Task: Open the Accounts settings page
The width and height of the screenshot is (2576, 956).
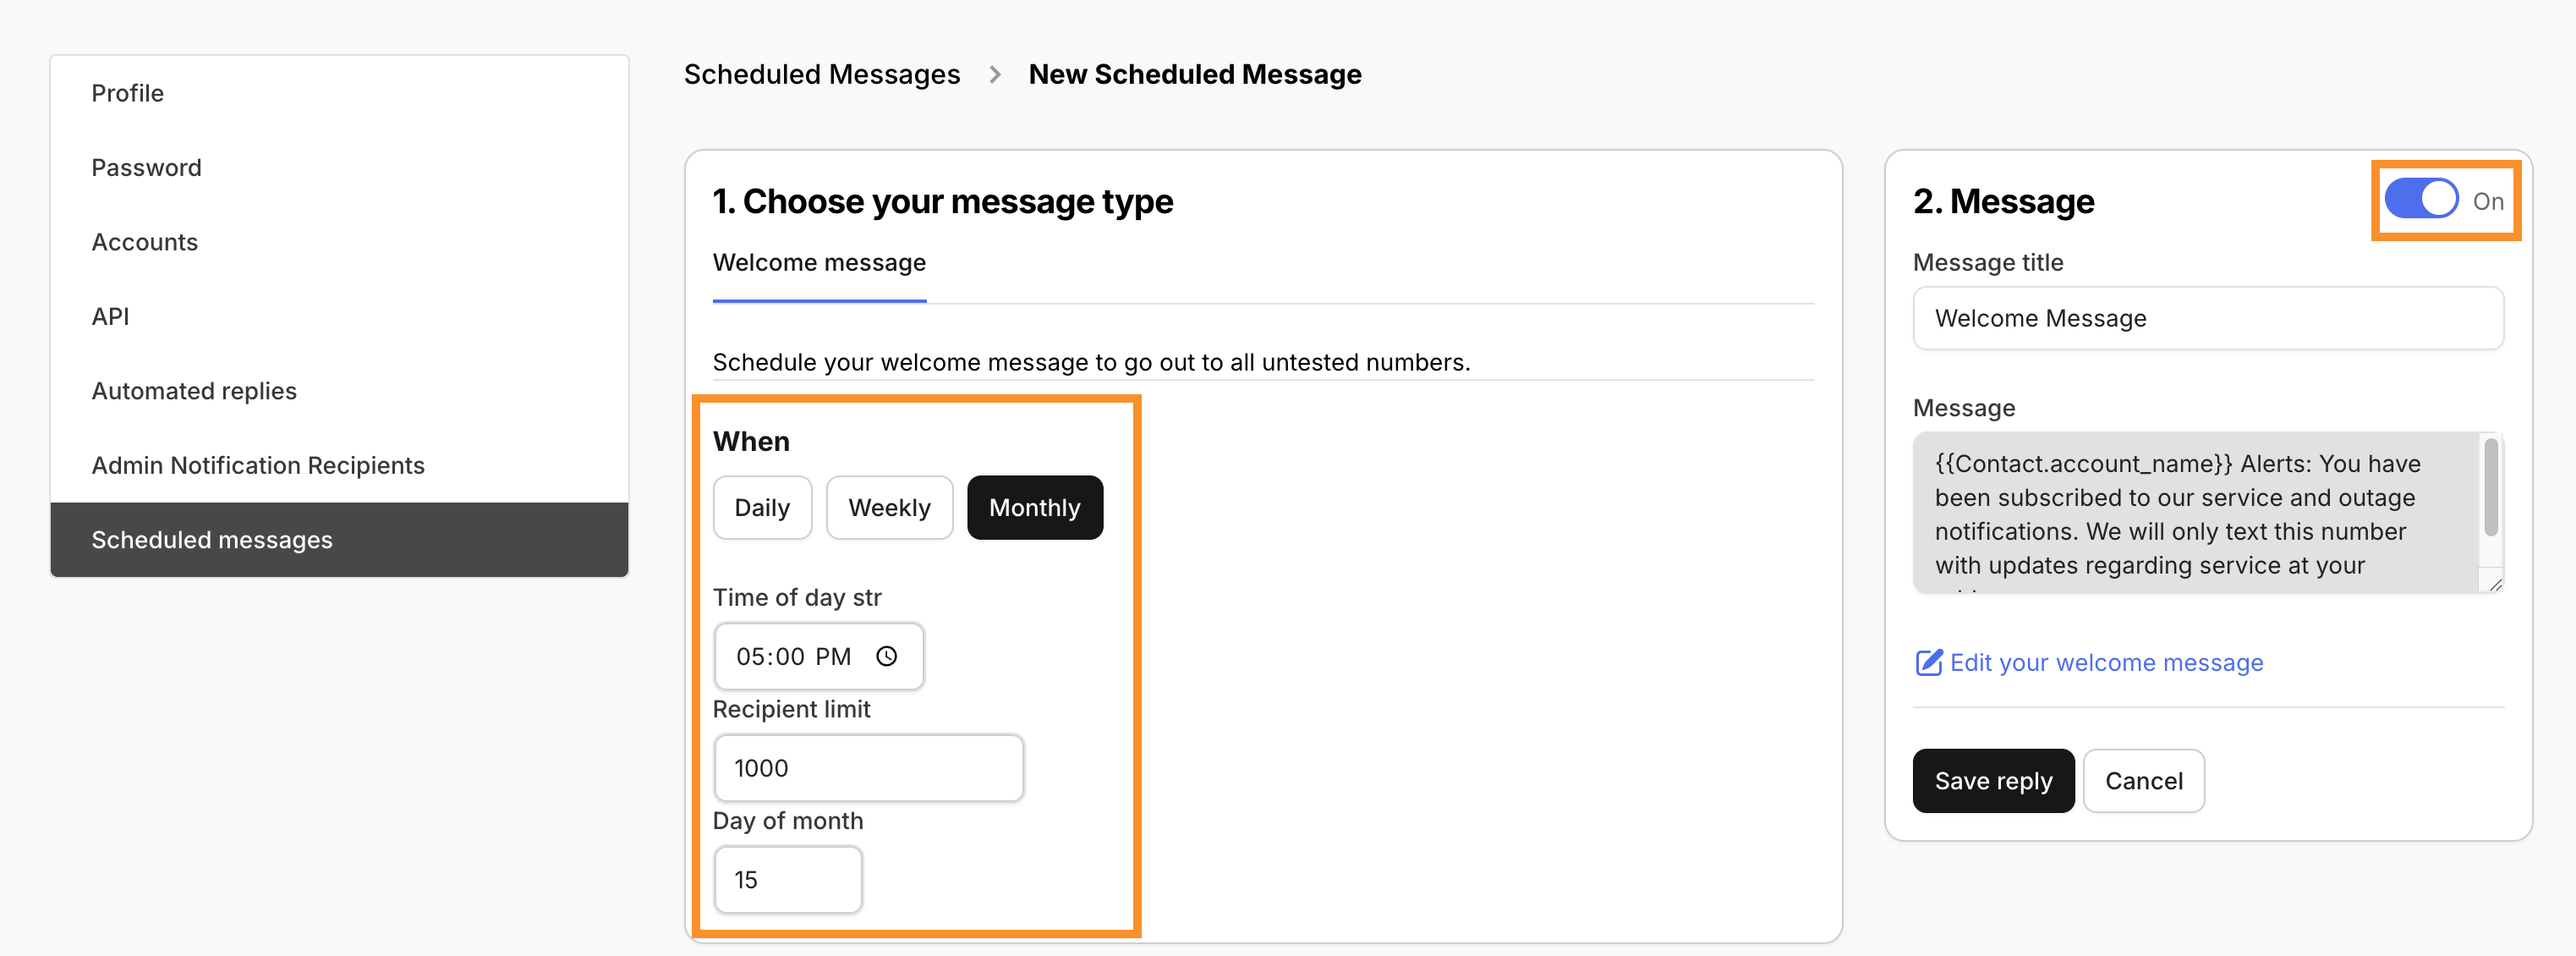Action: tap(144, 241)
